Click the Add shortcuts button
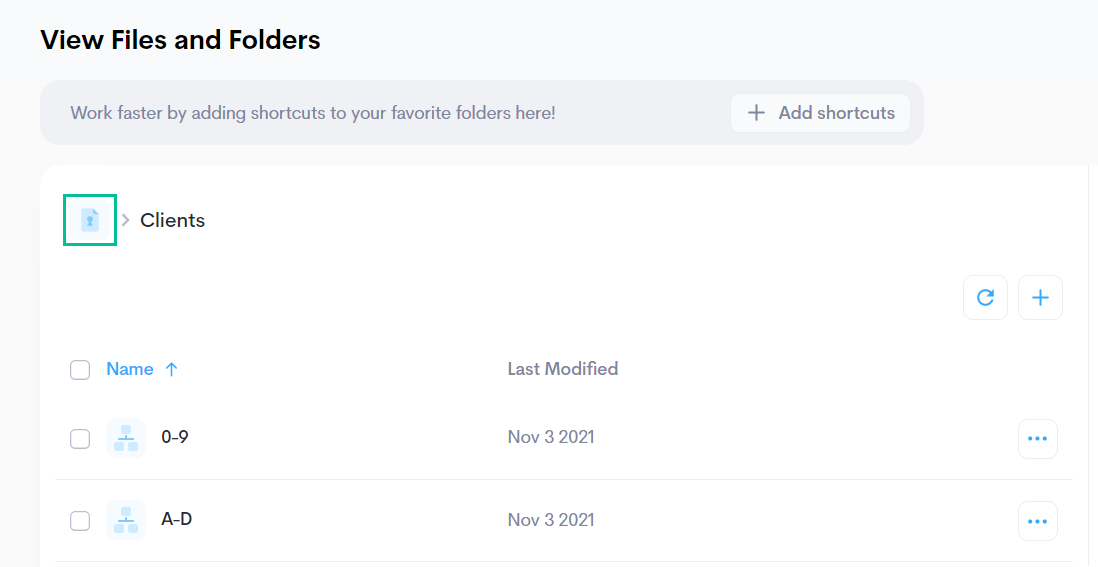 click(x=821, y=113)
